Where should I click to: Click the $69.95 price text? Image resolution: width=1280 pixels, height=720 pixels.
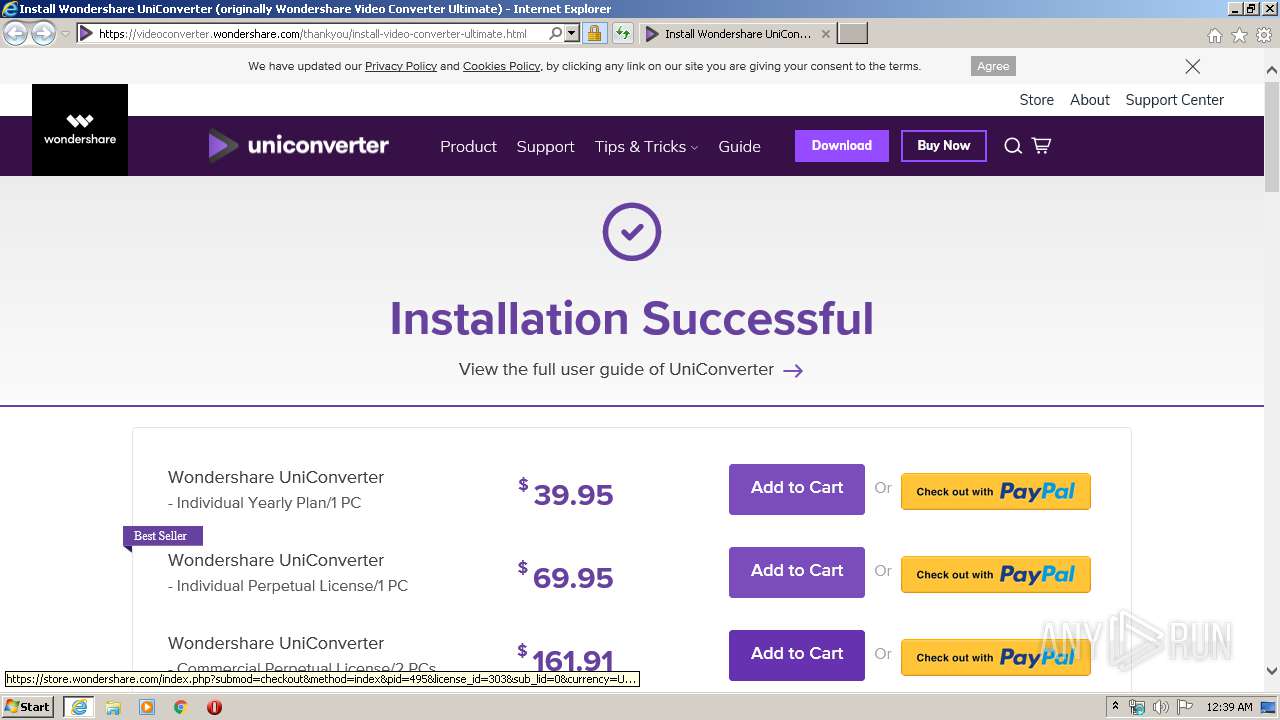tap(566, 576)
